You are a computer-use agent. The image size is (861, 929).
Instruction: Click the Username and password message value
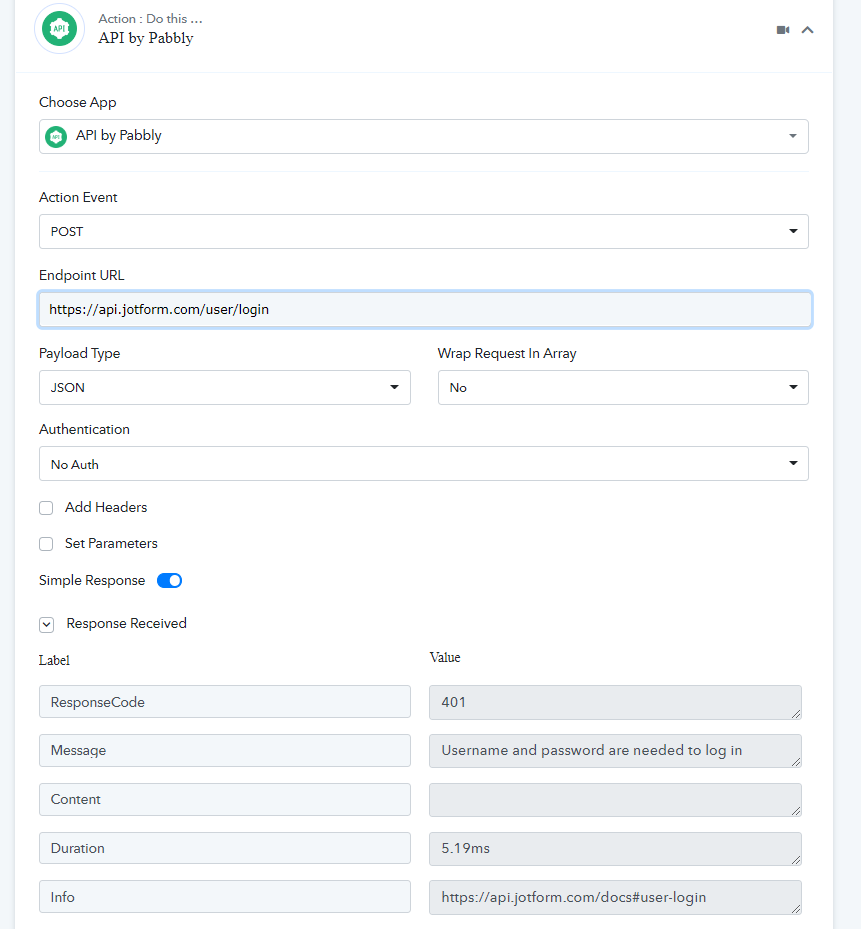(x=615, y=751)
